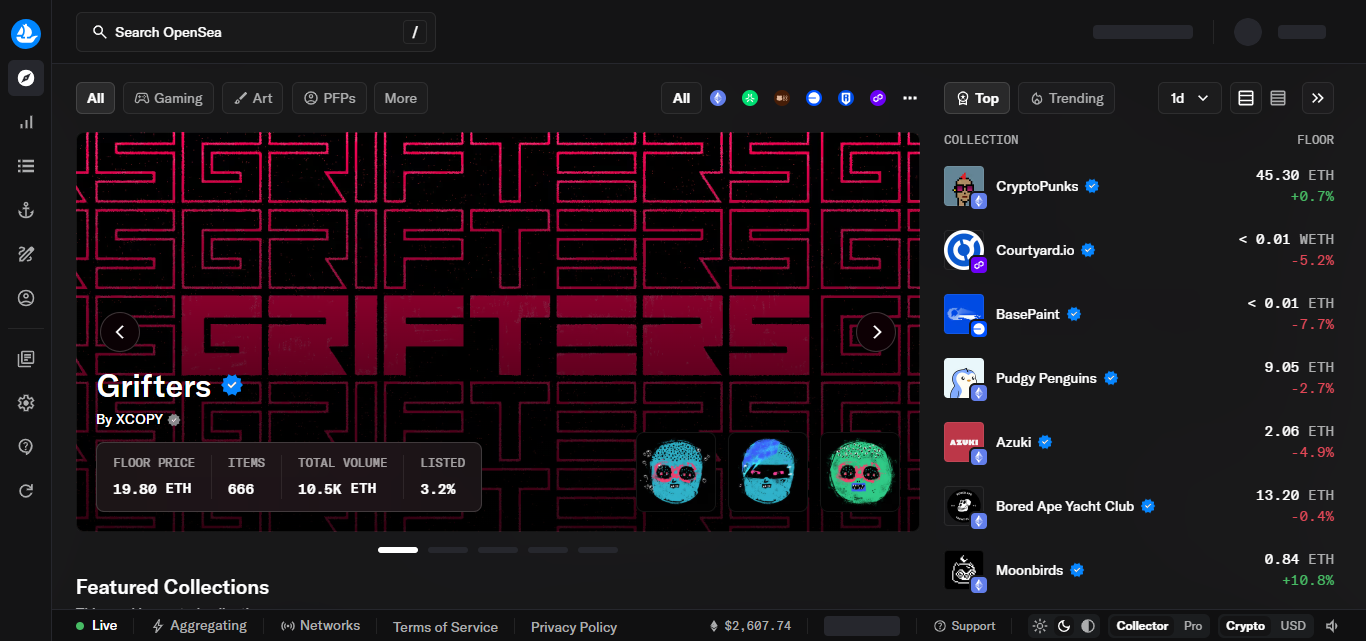Show more chains via three-dot icon
1366x641 pixels.
pos(910,98)
